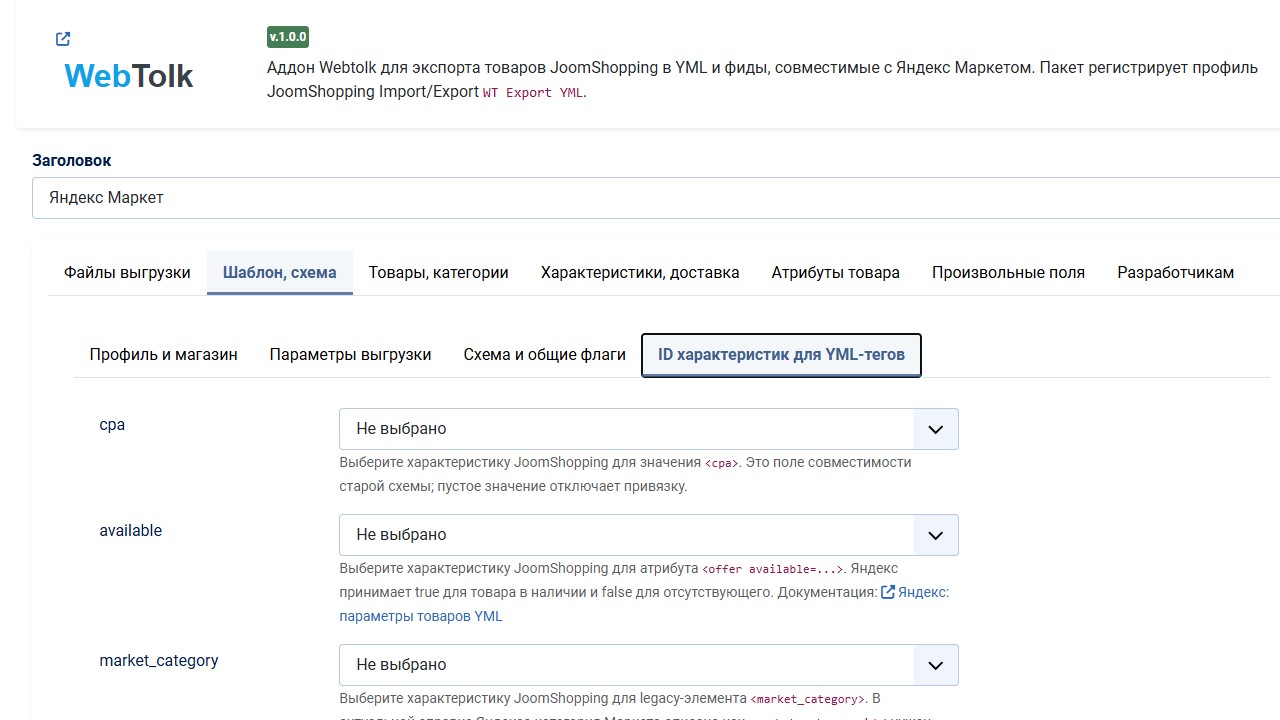Open the Товары, категории tab
1280x720 pixels.
click(439, 272)
